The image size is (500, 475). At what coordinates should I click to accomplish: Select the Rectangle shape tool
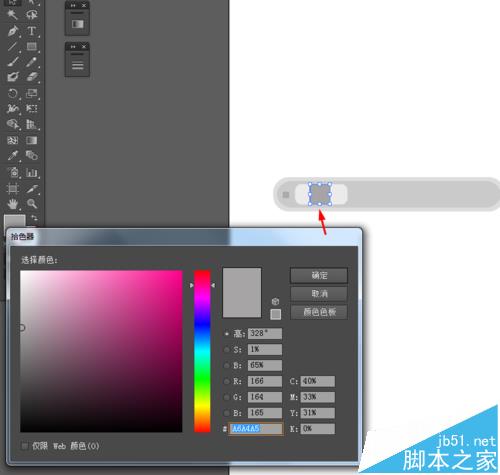pyautogui.click(x=32, y=46)
